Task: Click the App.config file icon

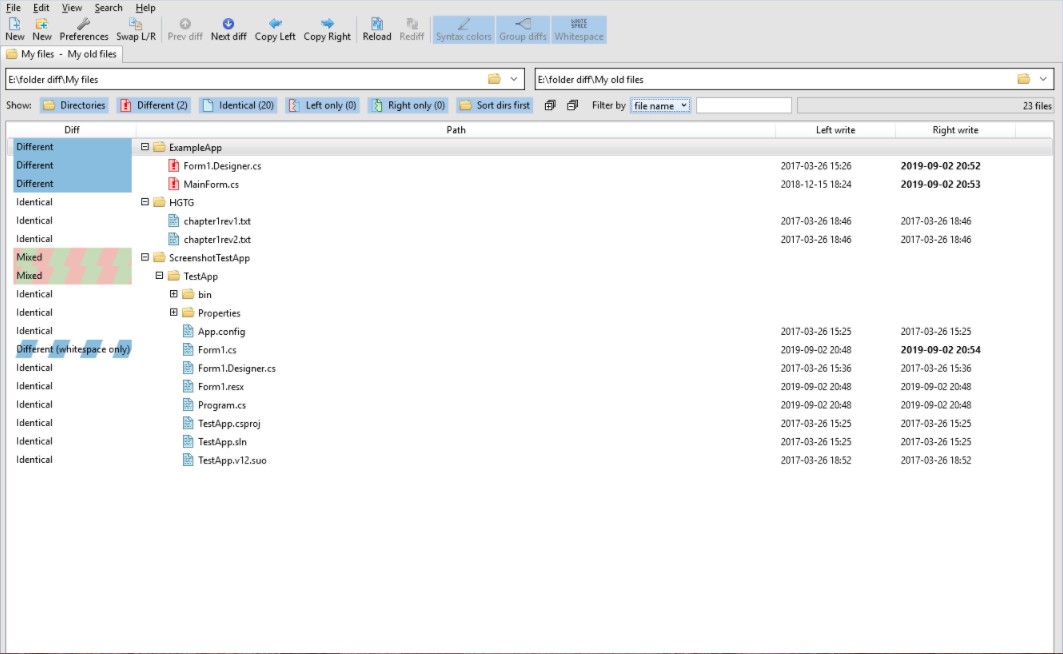Action: [x=188, y=331]
